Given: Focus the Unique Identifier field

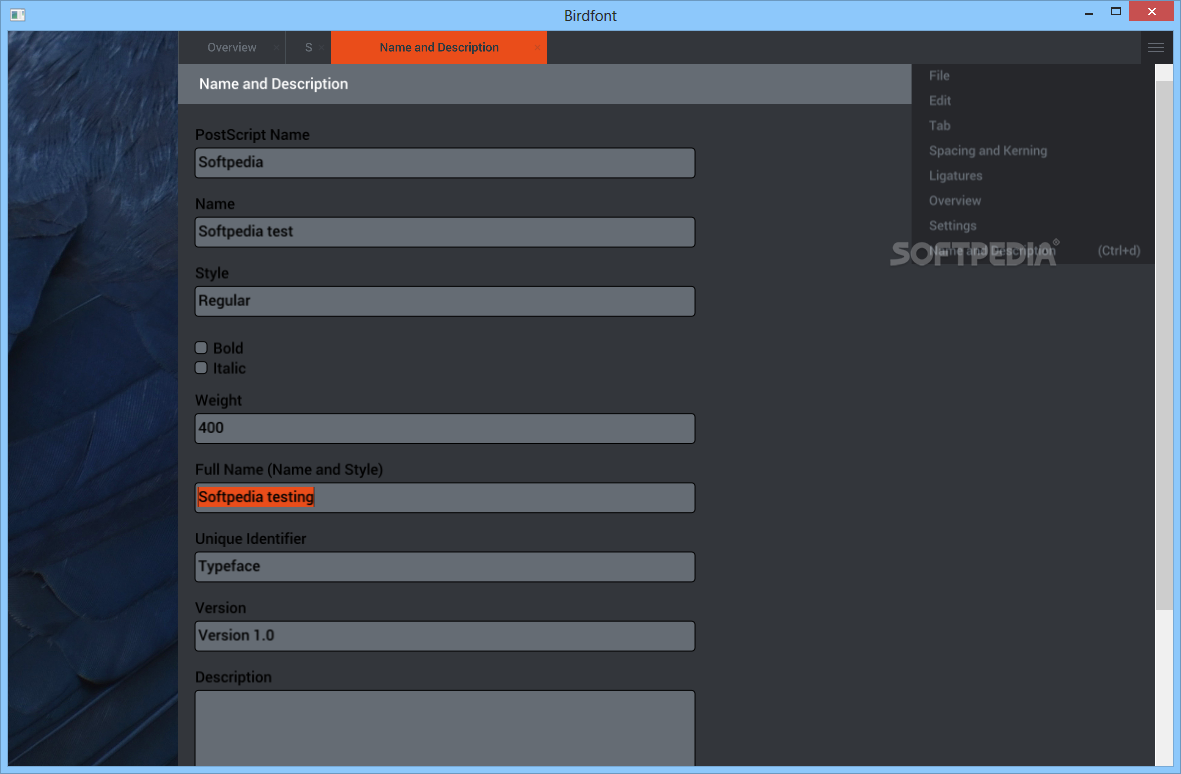Looking at the screenshot, I should [x=444, y=567].
